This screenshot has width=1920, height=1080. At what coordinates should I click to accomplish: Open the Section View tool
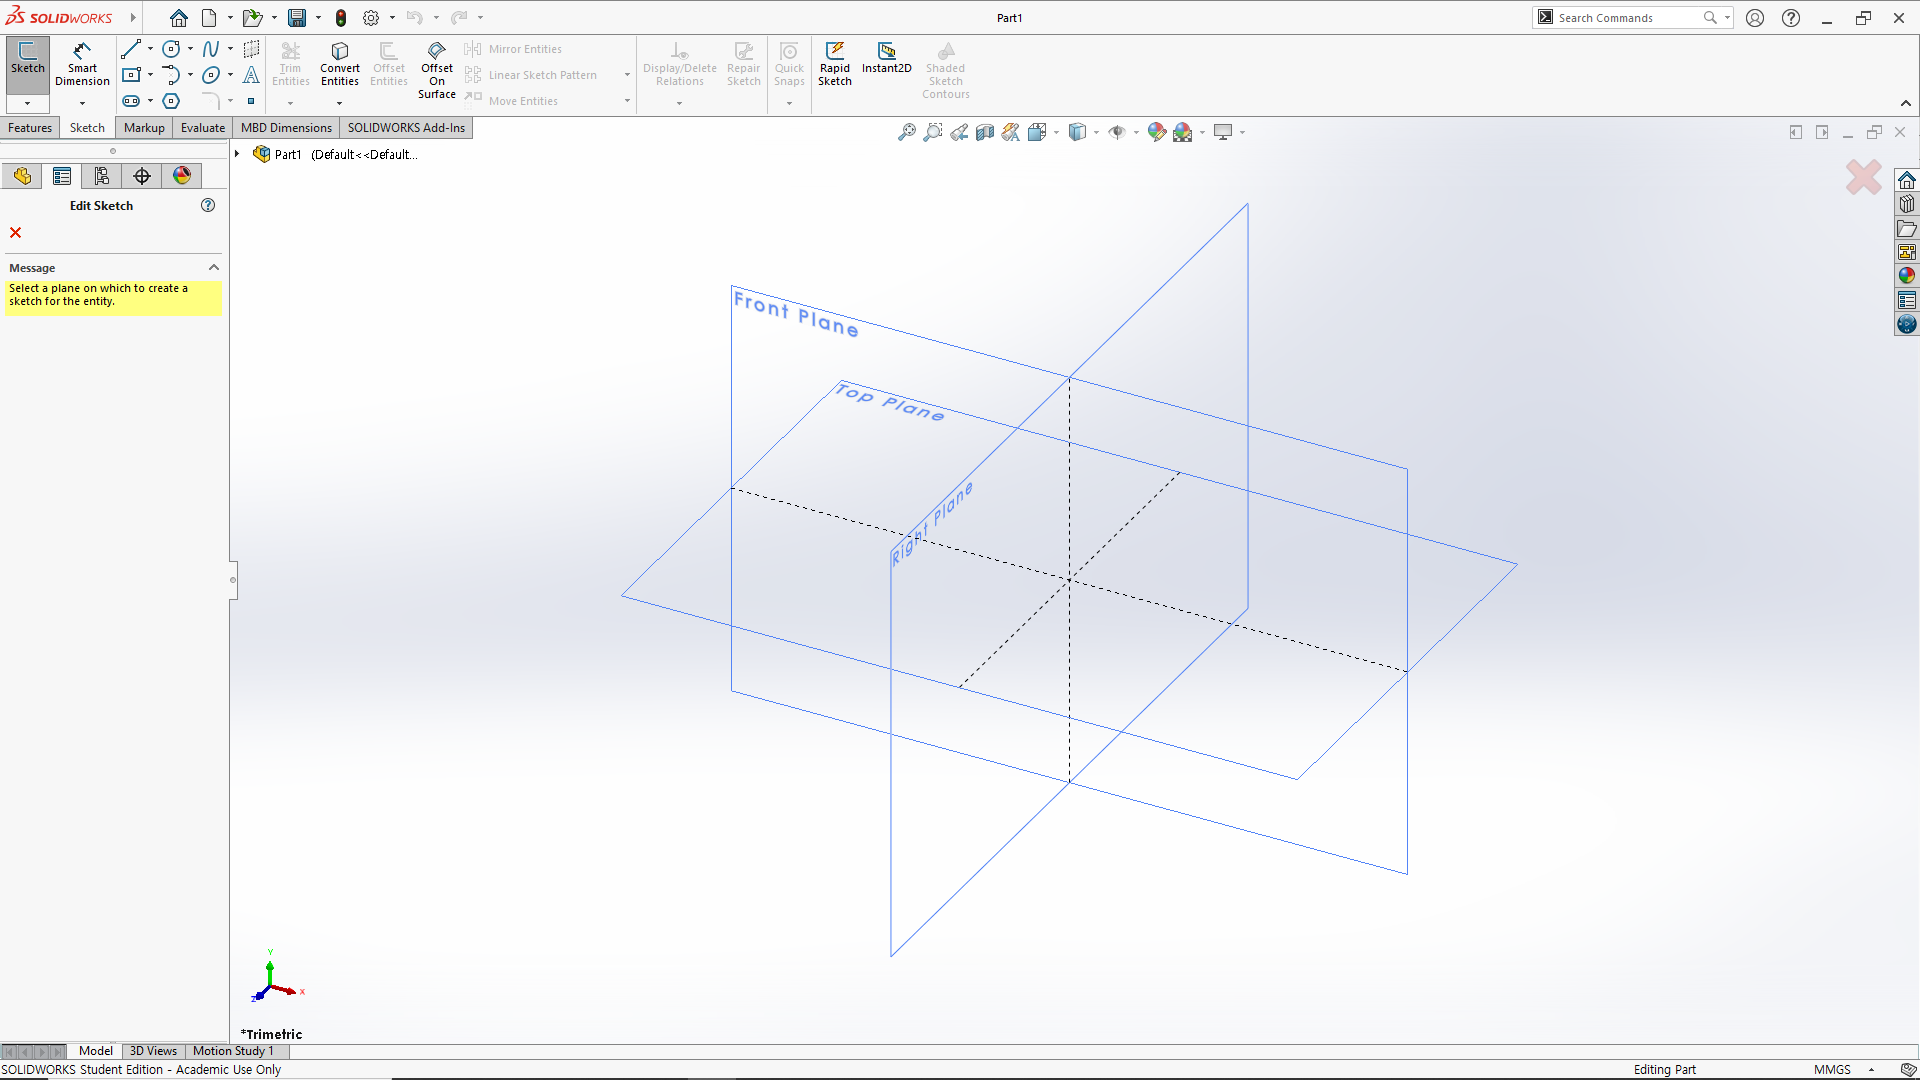(x=985, y=132)
